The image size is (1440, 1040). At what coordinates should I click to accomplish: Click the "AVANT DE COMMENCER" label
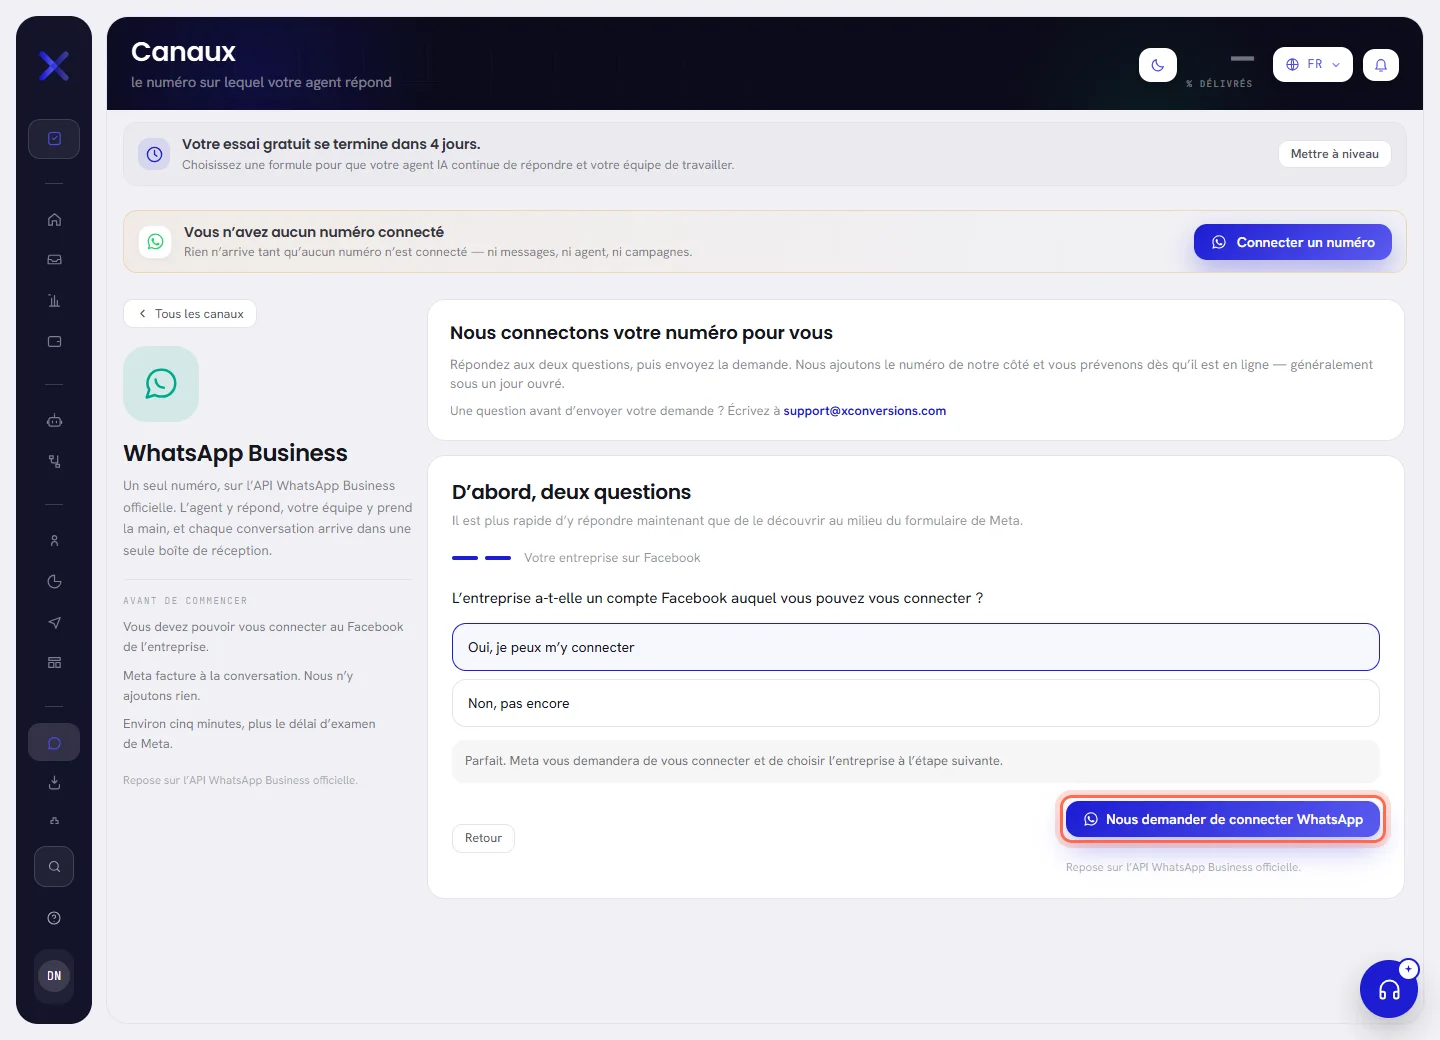click(x=185, y=601)
